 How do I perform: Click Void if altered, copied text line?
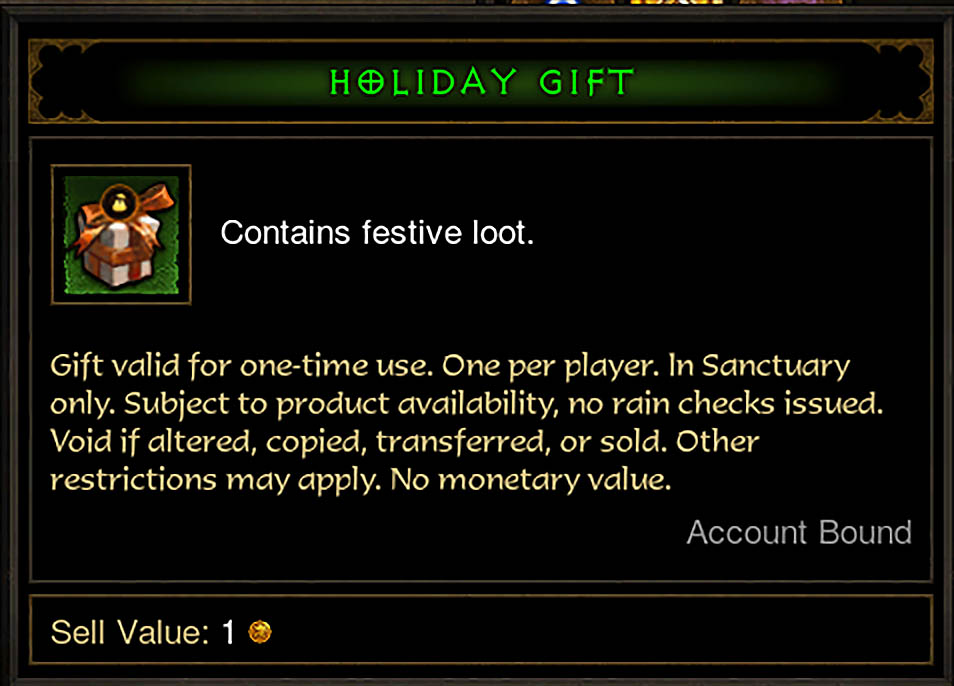pyautogui.click(x=405, y=442)
